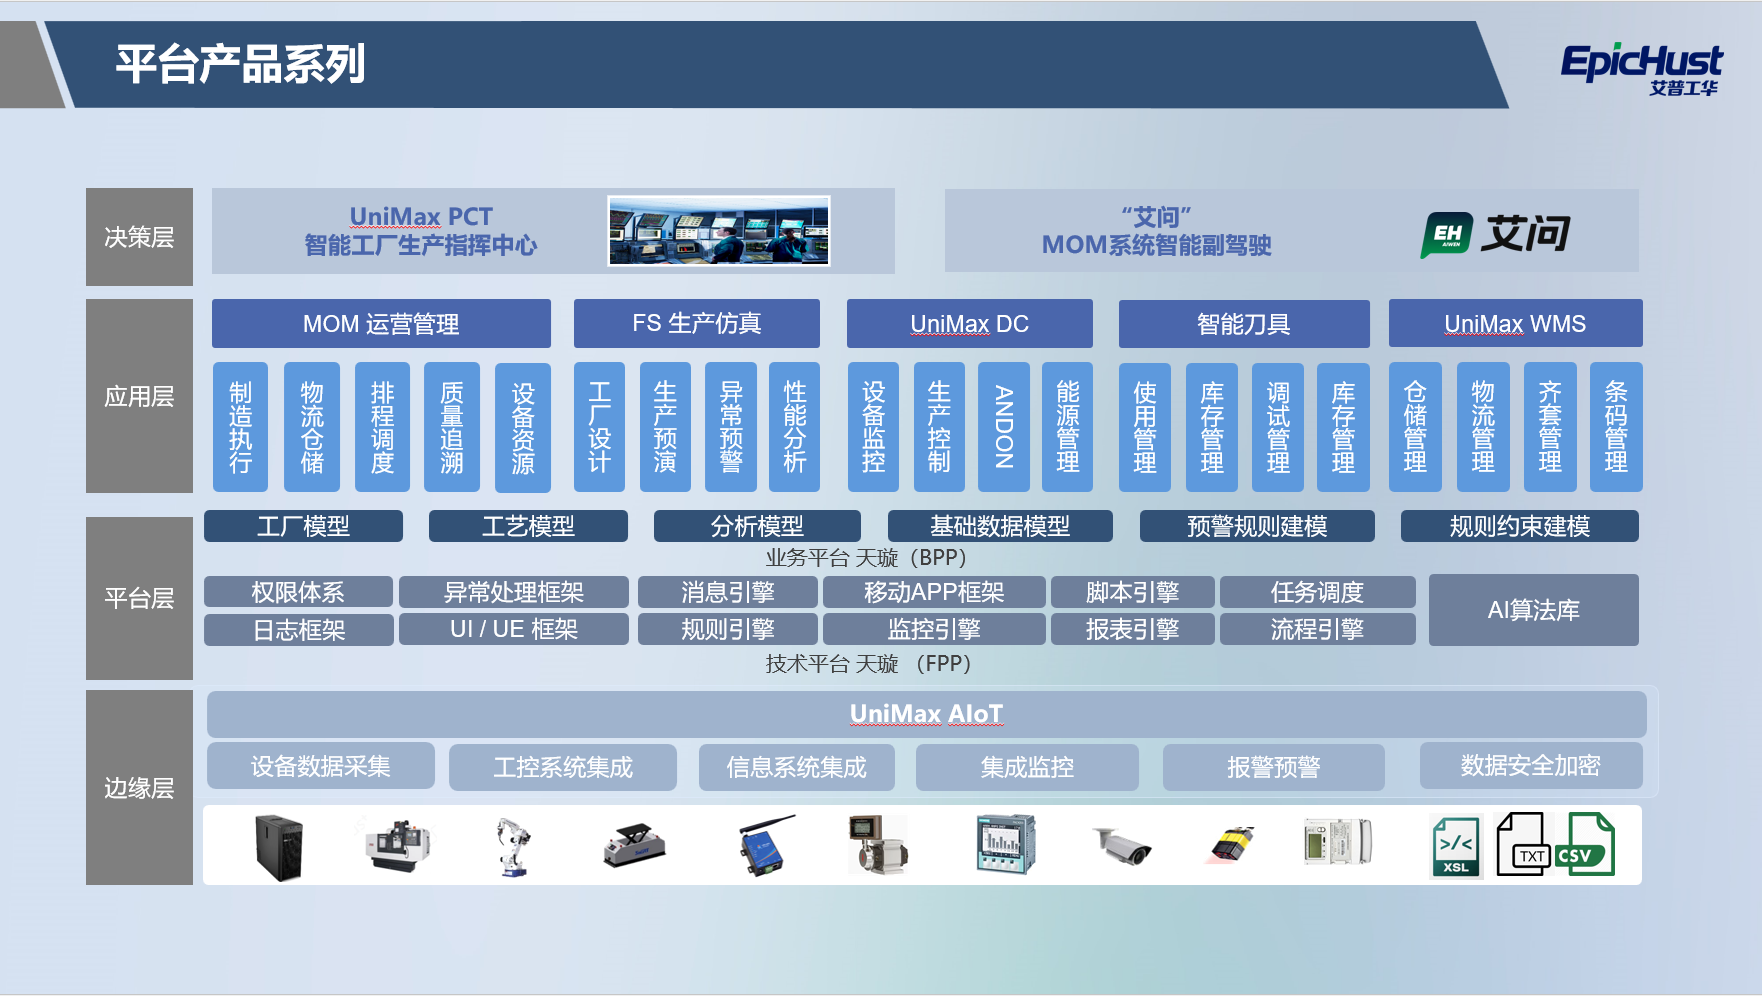Click the 仓储管理 module block
Screen dimensions: 1762x996
tap(1415, 427)
